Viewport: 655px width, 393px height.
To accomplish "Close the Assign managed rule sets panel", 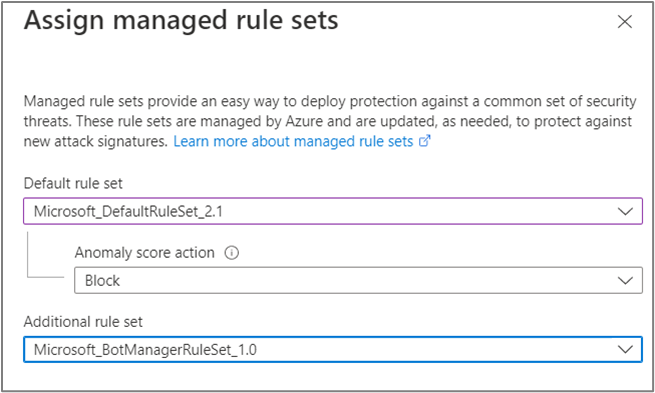I will tap(625, 22).
